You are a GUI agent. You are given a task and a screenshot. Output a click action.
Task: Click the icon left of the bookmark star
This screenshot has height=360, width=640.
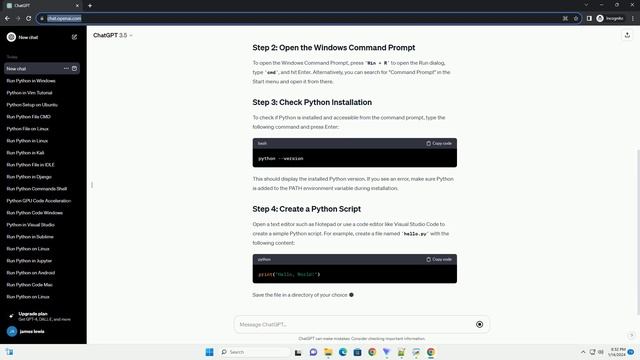[x=565, y=18]
